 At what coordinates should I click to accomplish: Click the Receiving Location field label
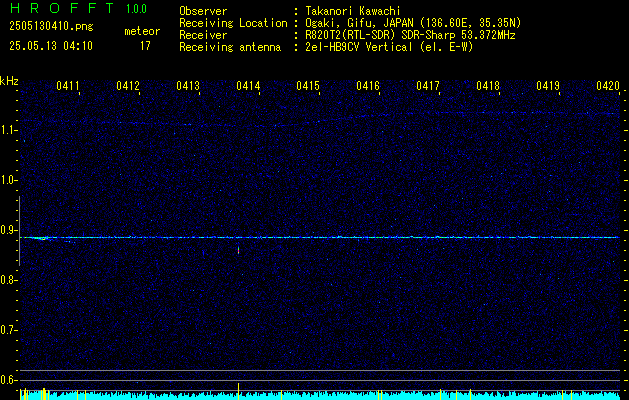(x=233, y=23)
